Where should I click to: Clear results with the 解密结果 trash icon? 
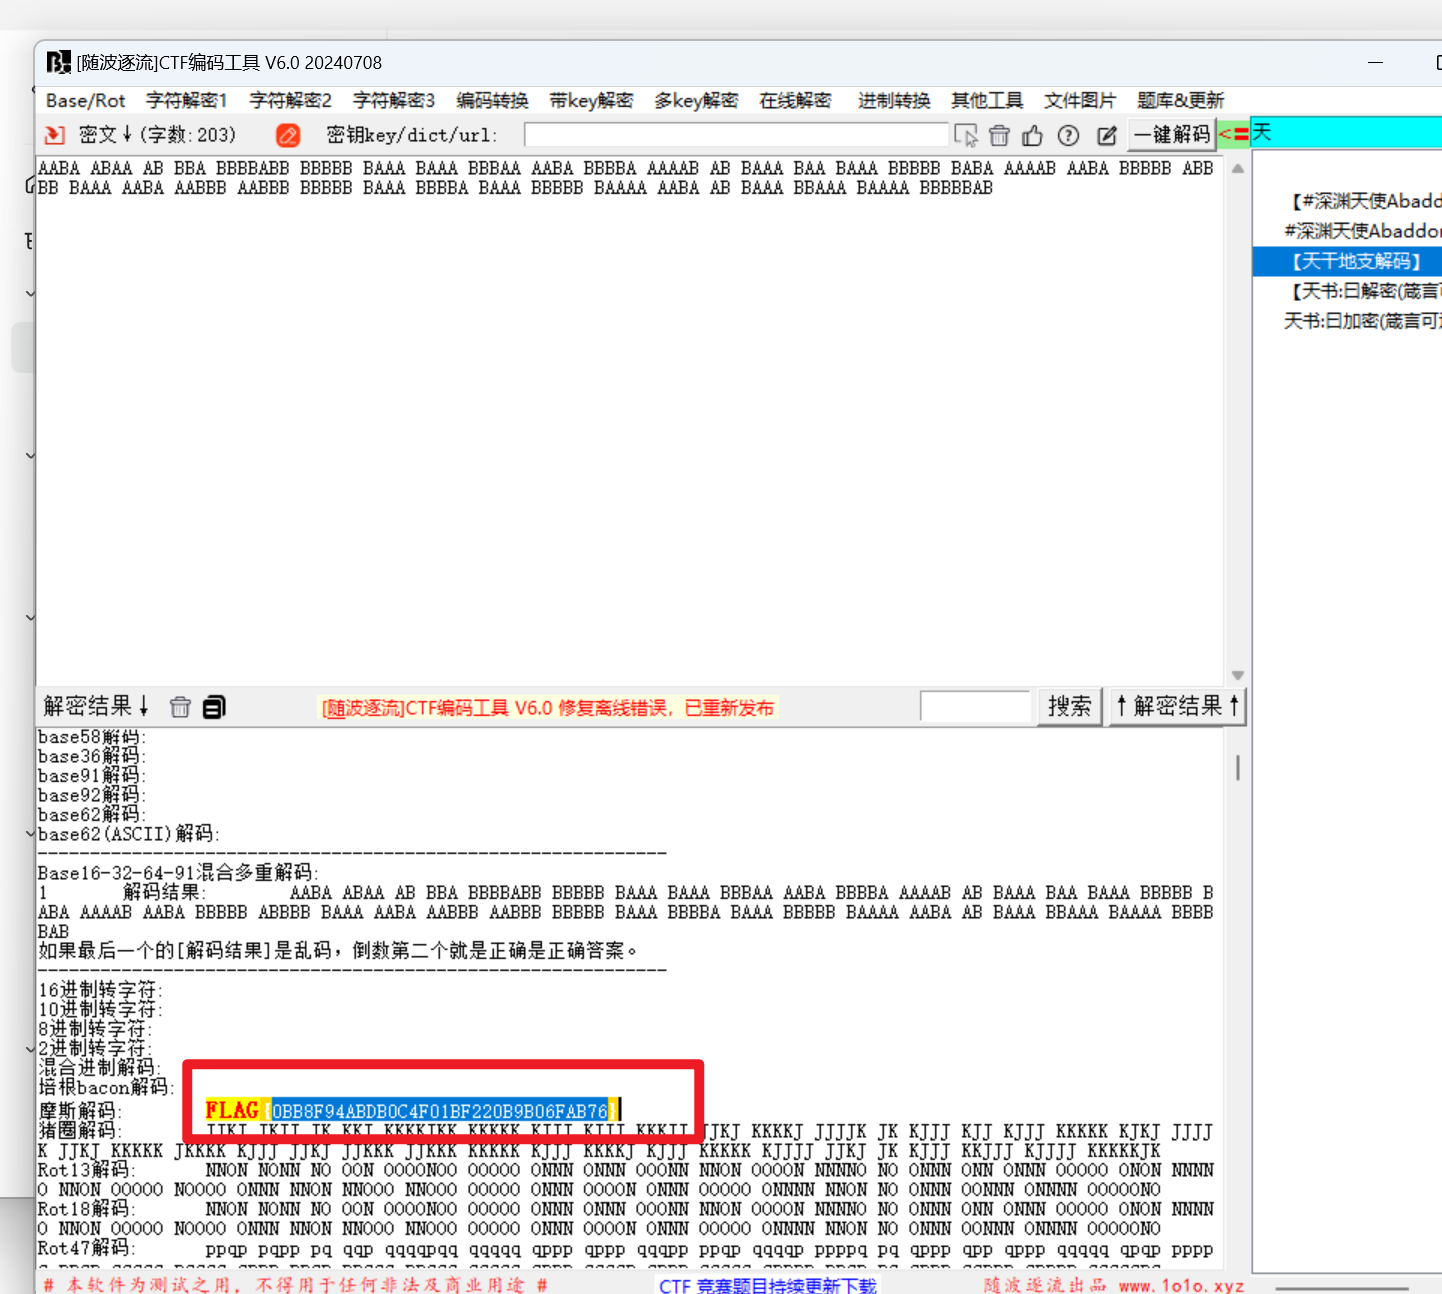point(180,707)
